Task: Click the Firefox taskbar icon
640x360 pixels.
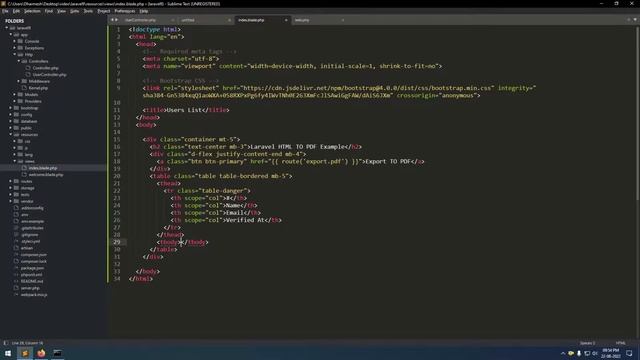Action: click(x=41, y=353)
